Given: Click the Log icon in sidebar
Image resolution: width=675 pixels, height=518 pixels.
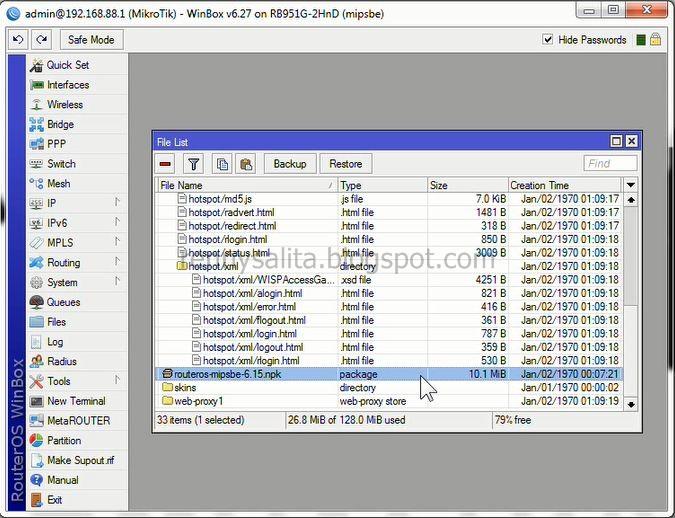Looking at the screenshot, I should tap(37, 342).
